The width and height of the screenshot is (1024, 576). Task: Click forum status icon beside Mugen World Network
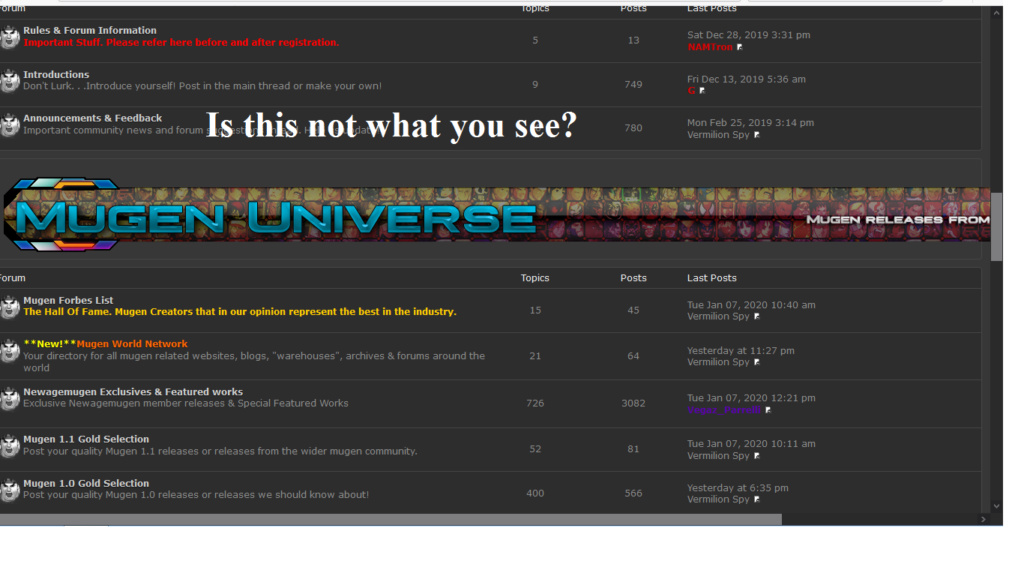coord(9,351)
